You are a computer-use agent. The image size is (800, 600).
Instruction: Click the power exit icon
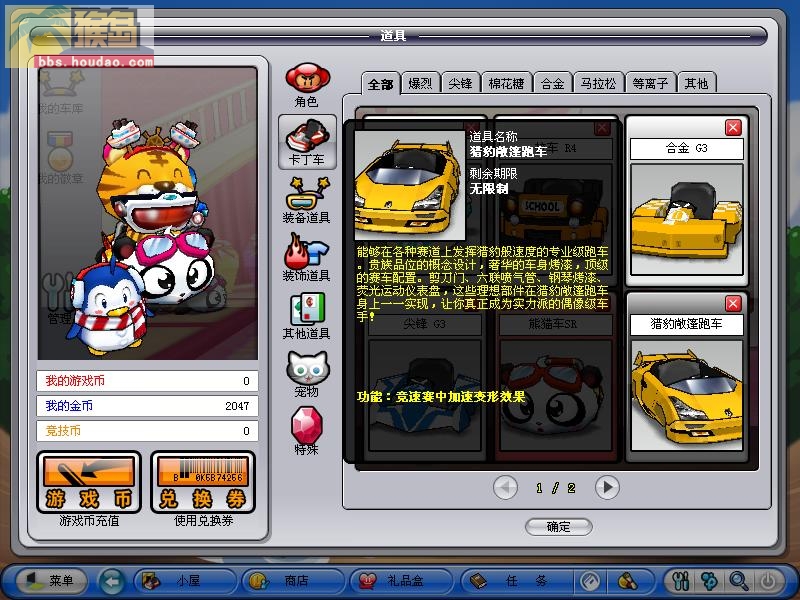click(x=768, y=581)
